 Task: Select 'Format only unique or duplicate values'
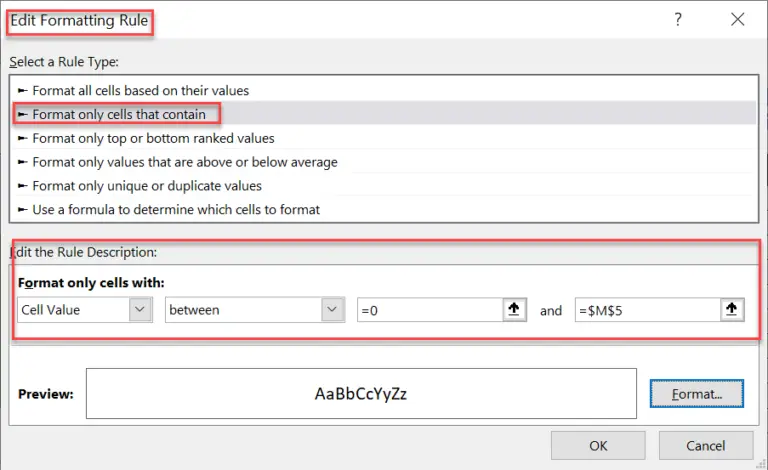[x=146, y=186]
